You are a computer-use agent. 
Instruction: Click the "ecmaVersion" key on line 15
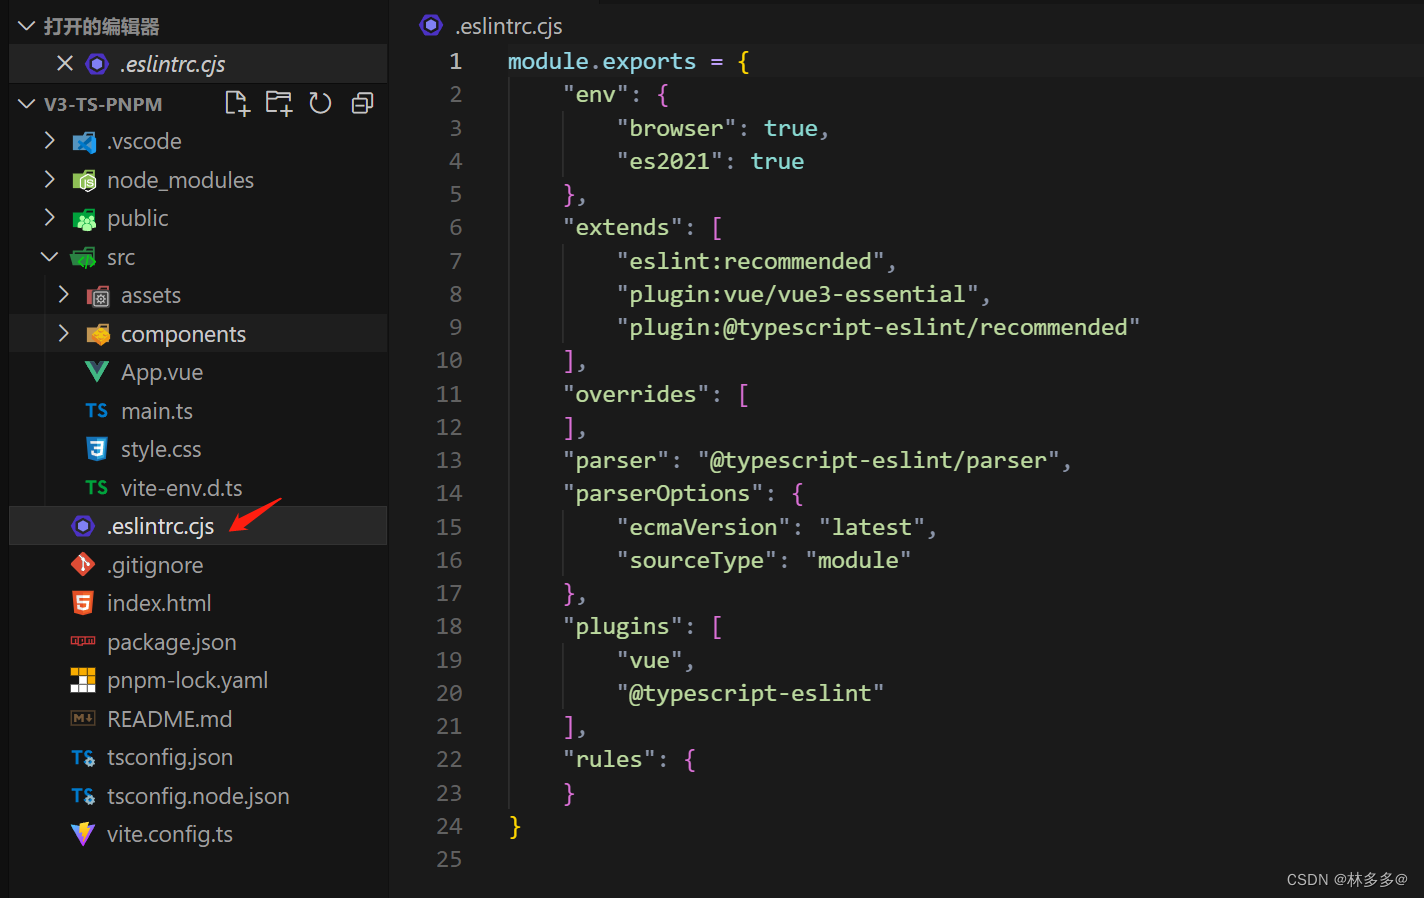[x=703, y=527]
